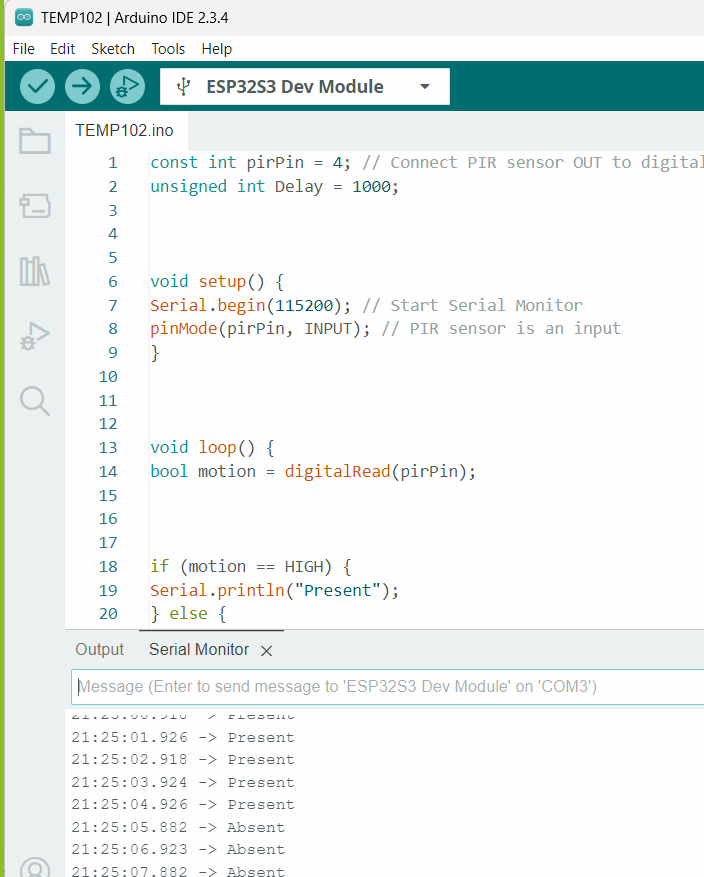Click the 'void loop() {' line

click(212, 447)
